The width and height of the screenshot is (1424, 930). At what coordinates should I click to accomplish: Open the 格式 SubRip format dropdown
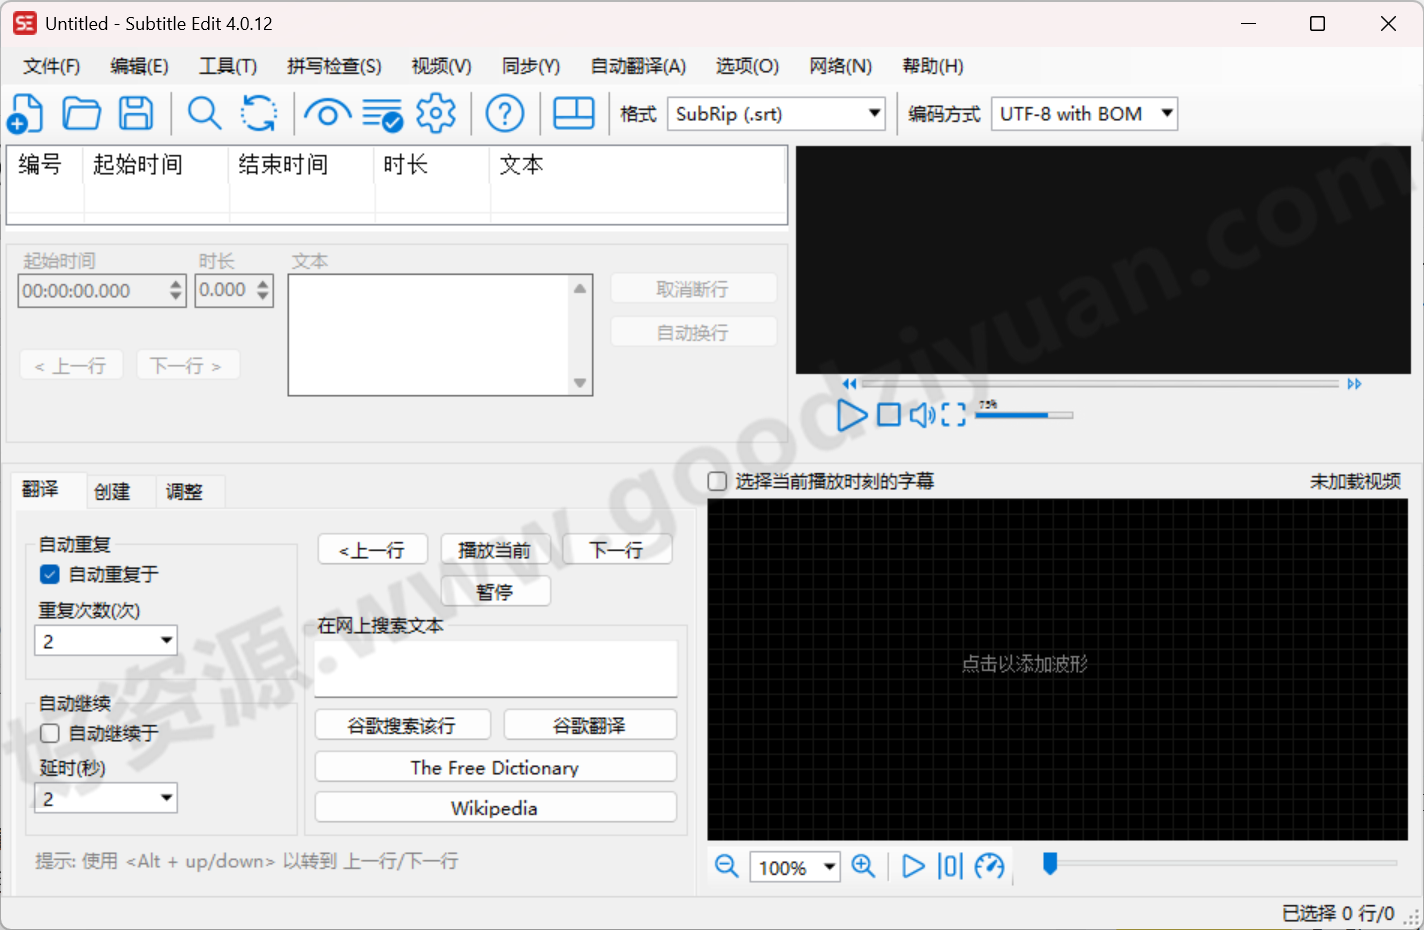coord(874,113)
